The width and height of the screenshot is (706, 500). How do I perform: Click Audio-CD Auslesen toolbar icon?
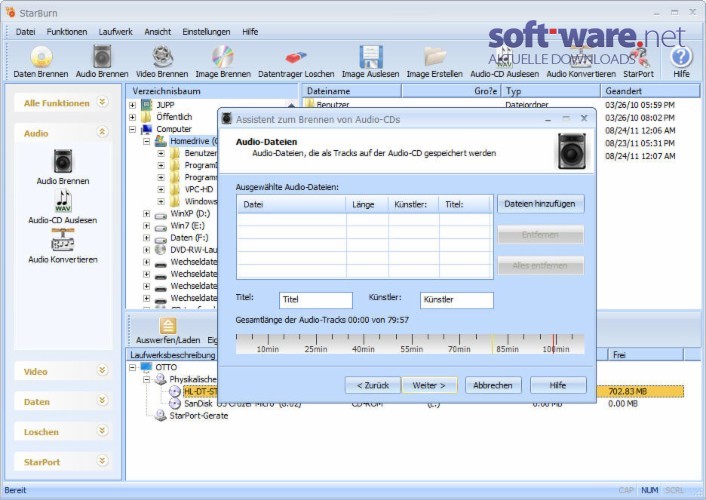coord(504,57)
